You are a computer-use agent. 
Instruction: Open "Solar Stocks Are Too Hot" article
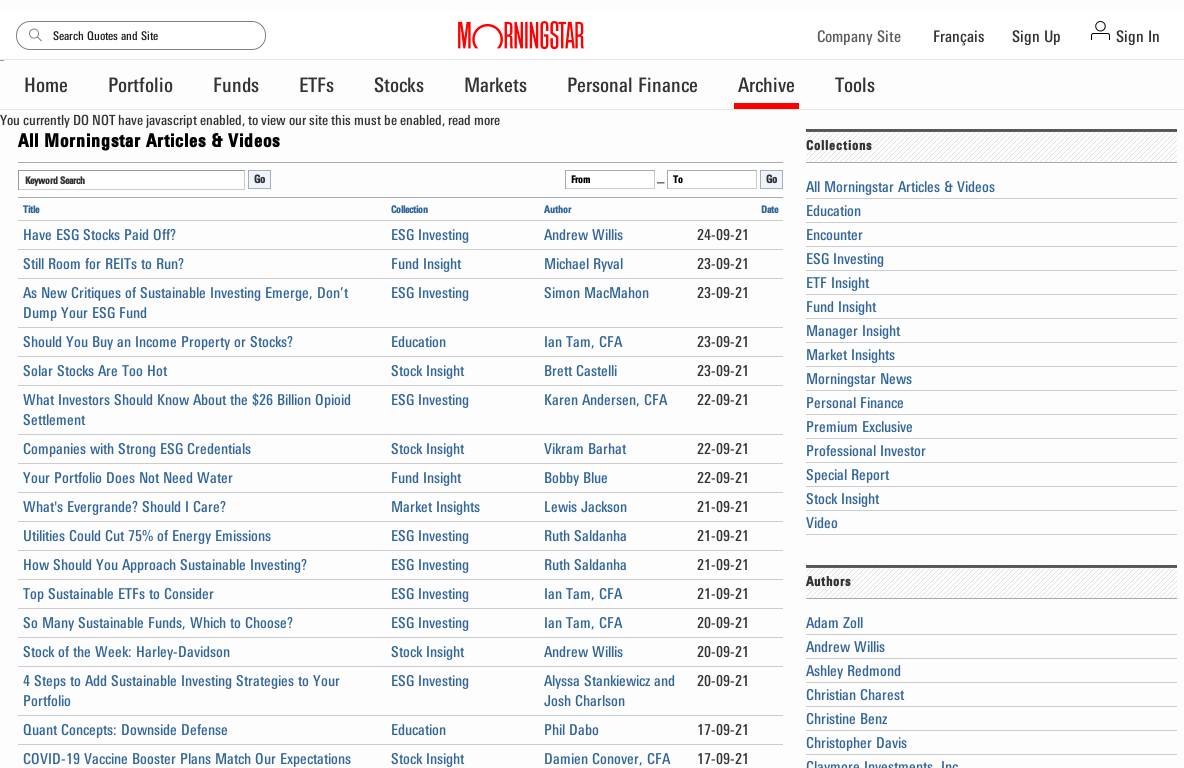pyautogui.click(x=95, y=371)
